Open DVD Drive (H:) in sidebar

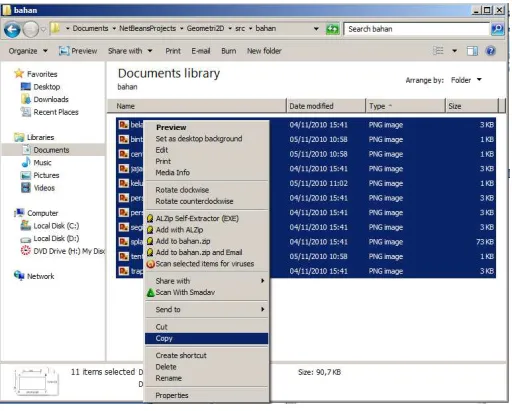[63, 251]
